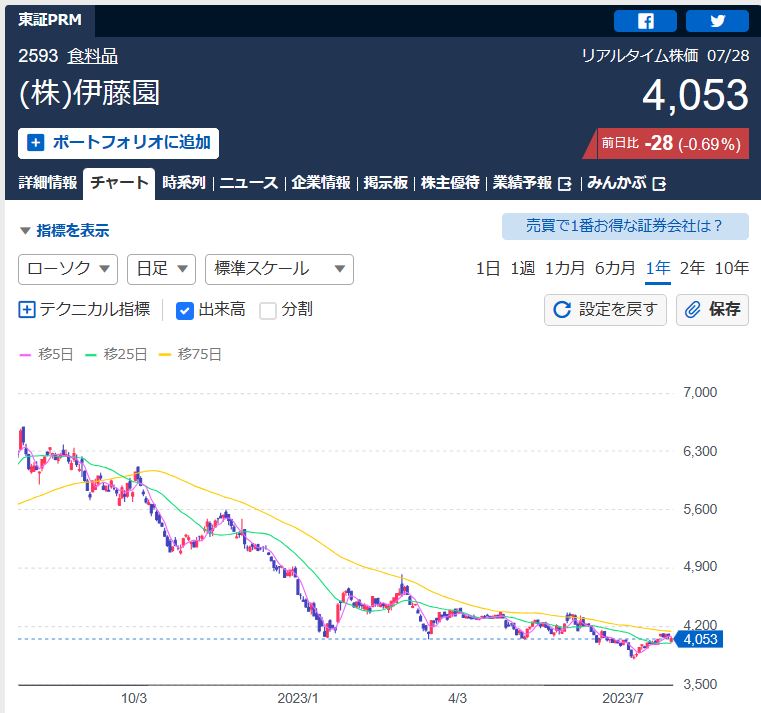Viewport: 761px width, 713px height.
Task: Click 10/3 date label on chart axis
Action: click(133, 698)
